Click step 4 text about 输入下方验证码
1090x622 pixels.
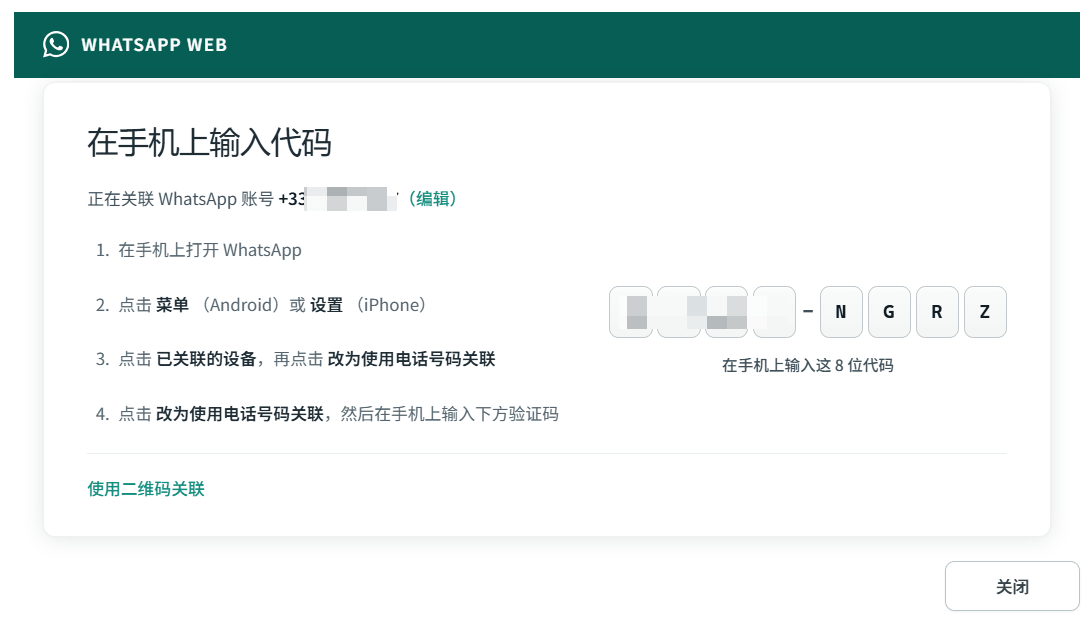pyautogui.click(x=338, y=414)
